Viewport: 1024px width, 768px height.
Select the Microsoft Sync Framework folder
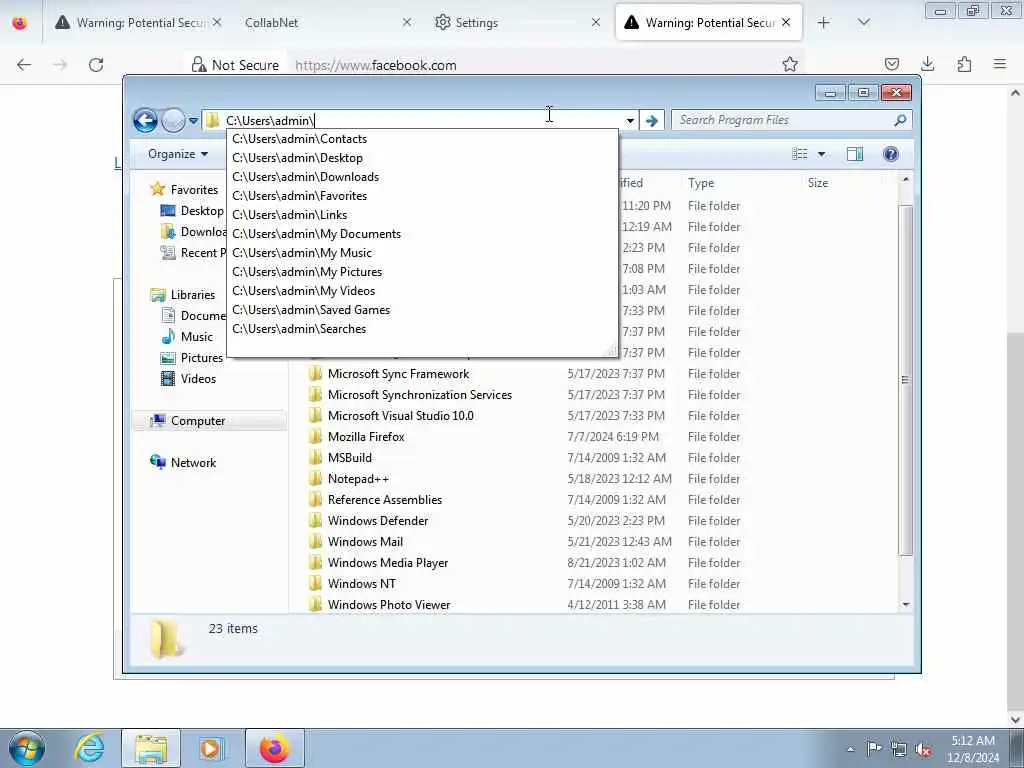(398, 374)
